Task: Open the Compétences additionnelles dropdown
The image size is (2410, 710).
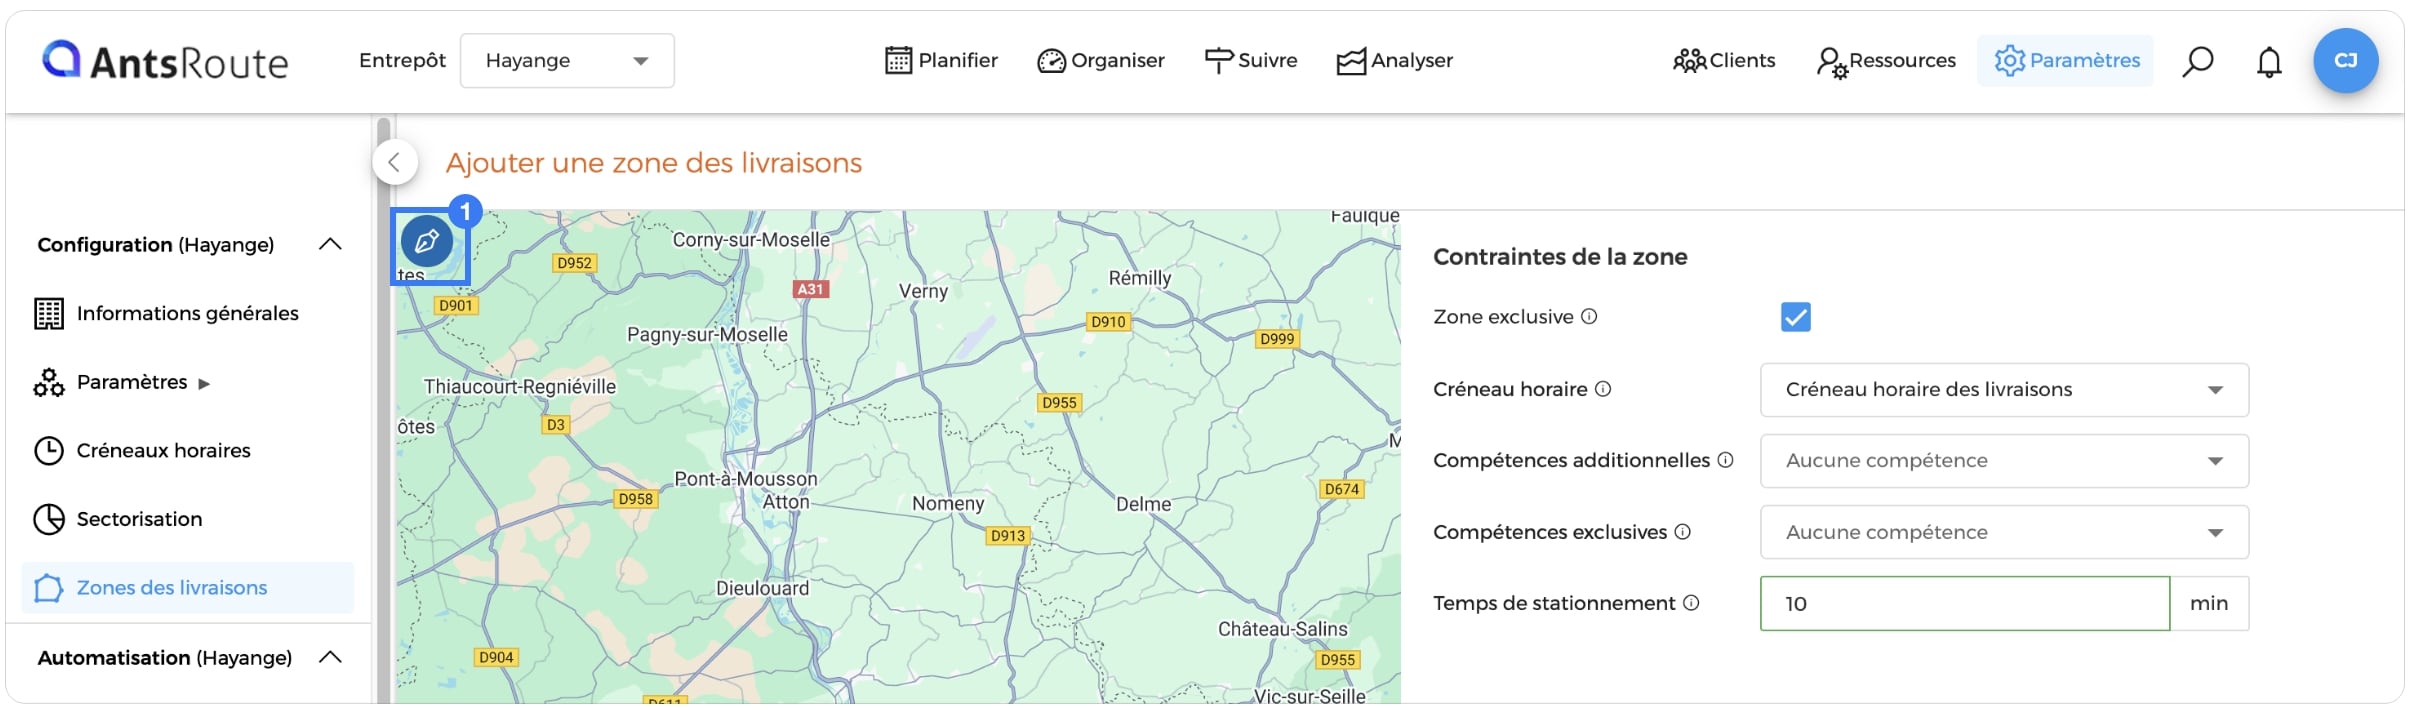Action: point(2004,460)
